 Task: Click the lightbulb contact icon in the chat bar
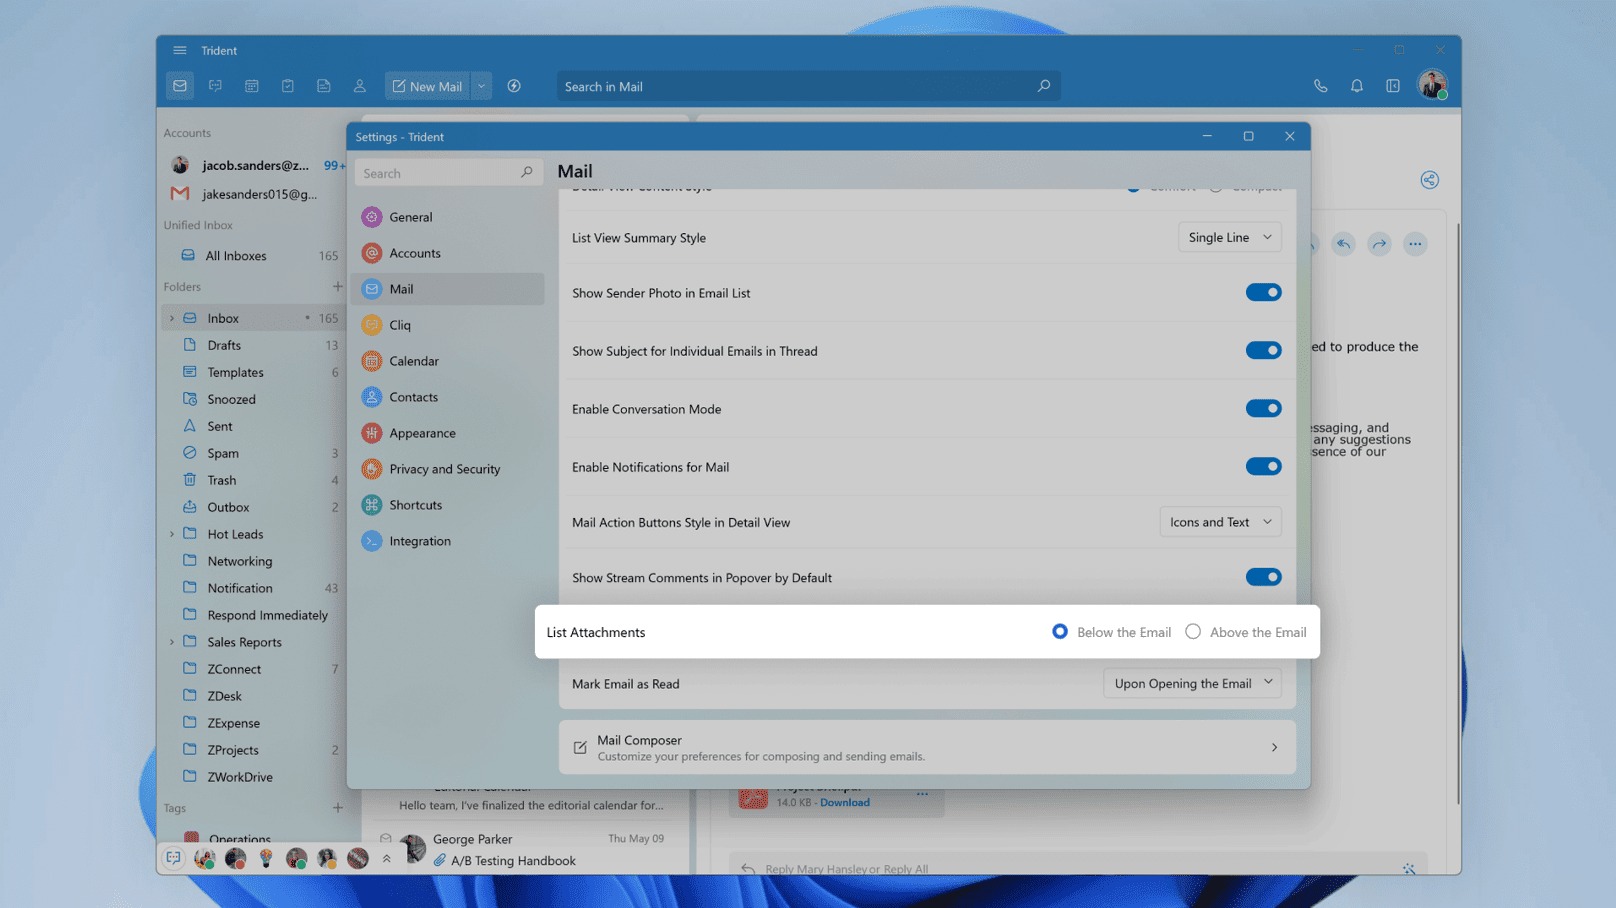[x=266, y=858]
